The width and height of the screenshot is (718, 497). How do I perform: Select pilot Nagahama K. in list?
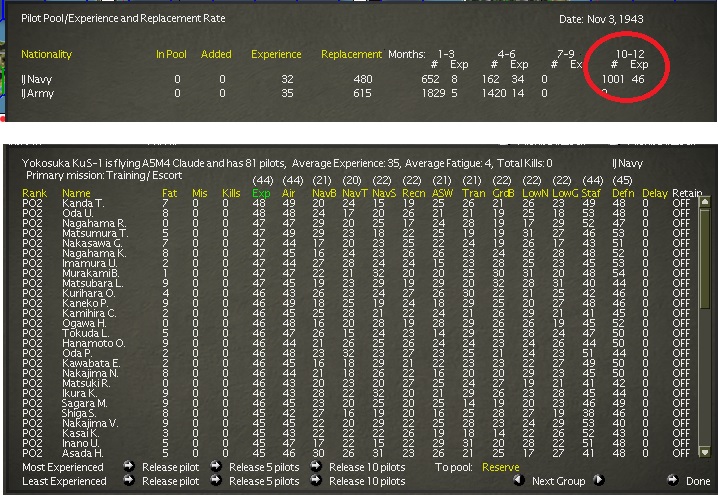tap(94, 253)
